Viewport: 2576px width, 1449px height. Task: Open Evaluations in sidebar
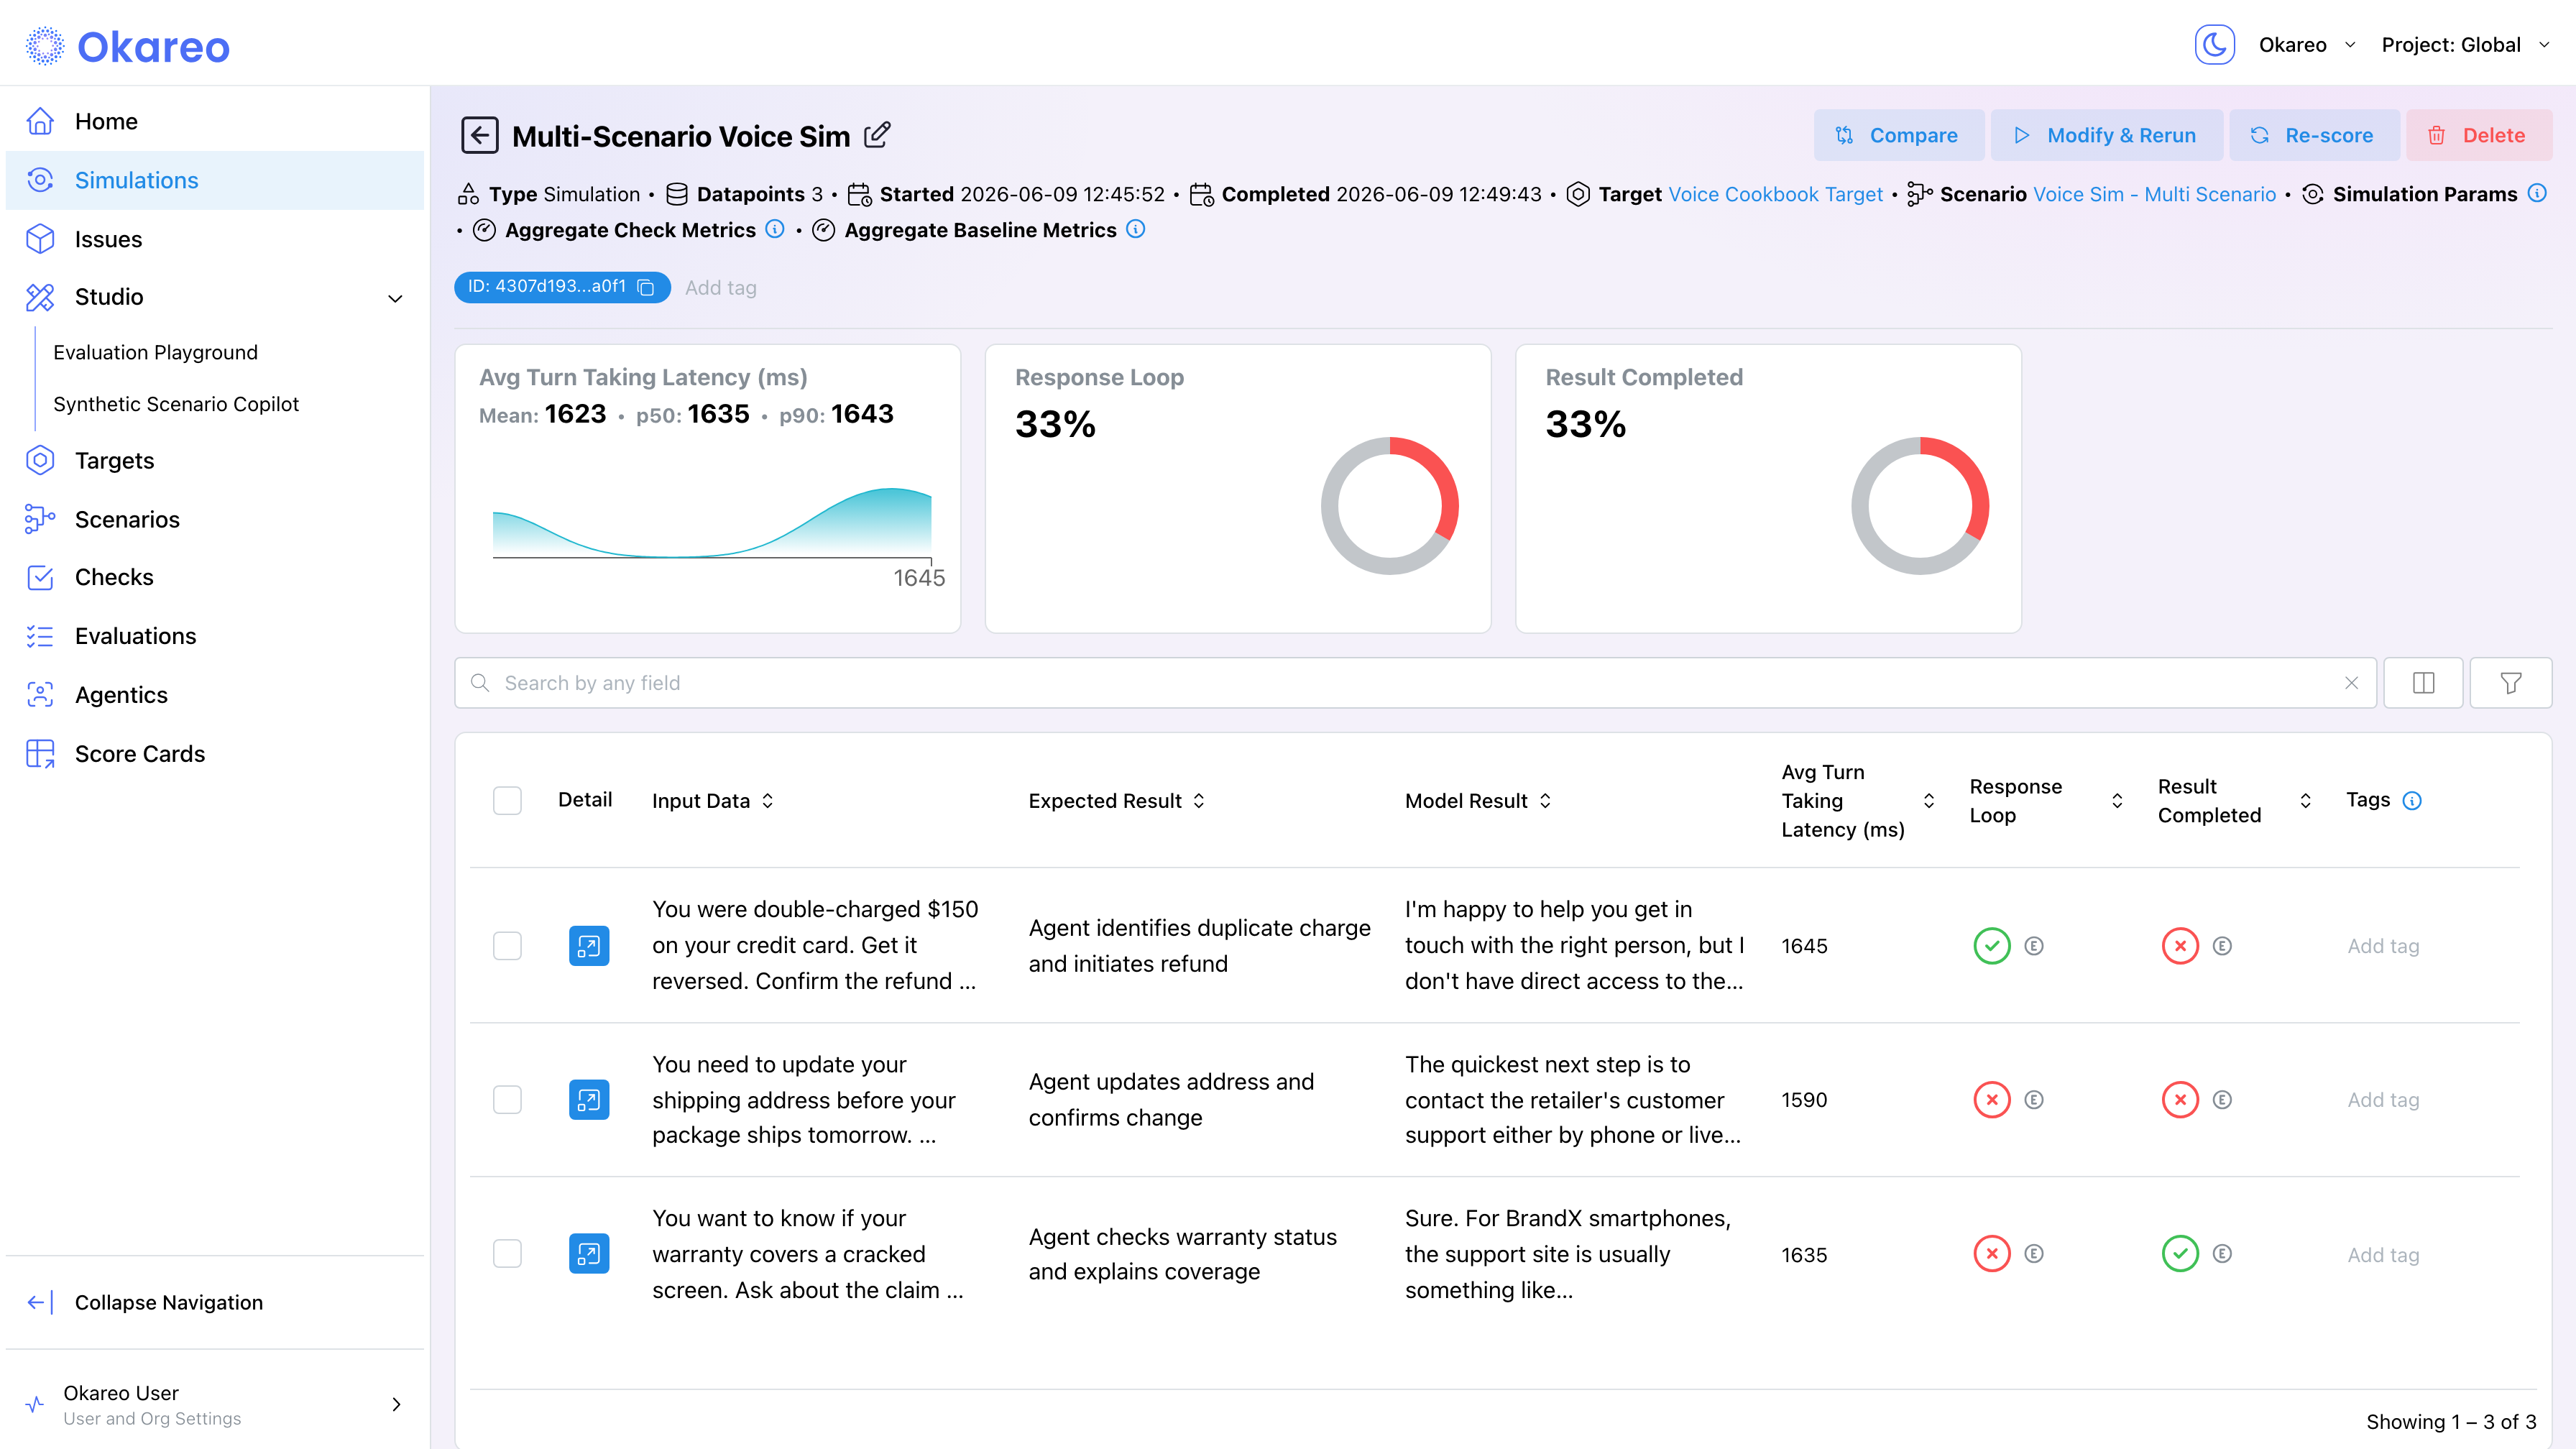[215, 636]
